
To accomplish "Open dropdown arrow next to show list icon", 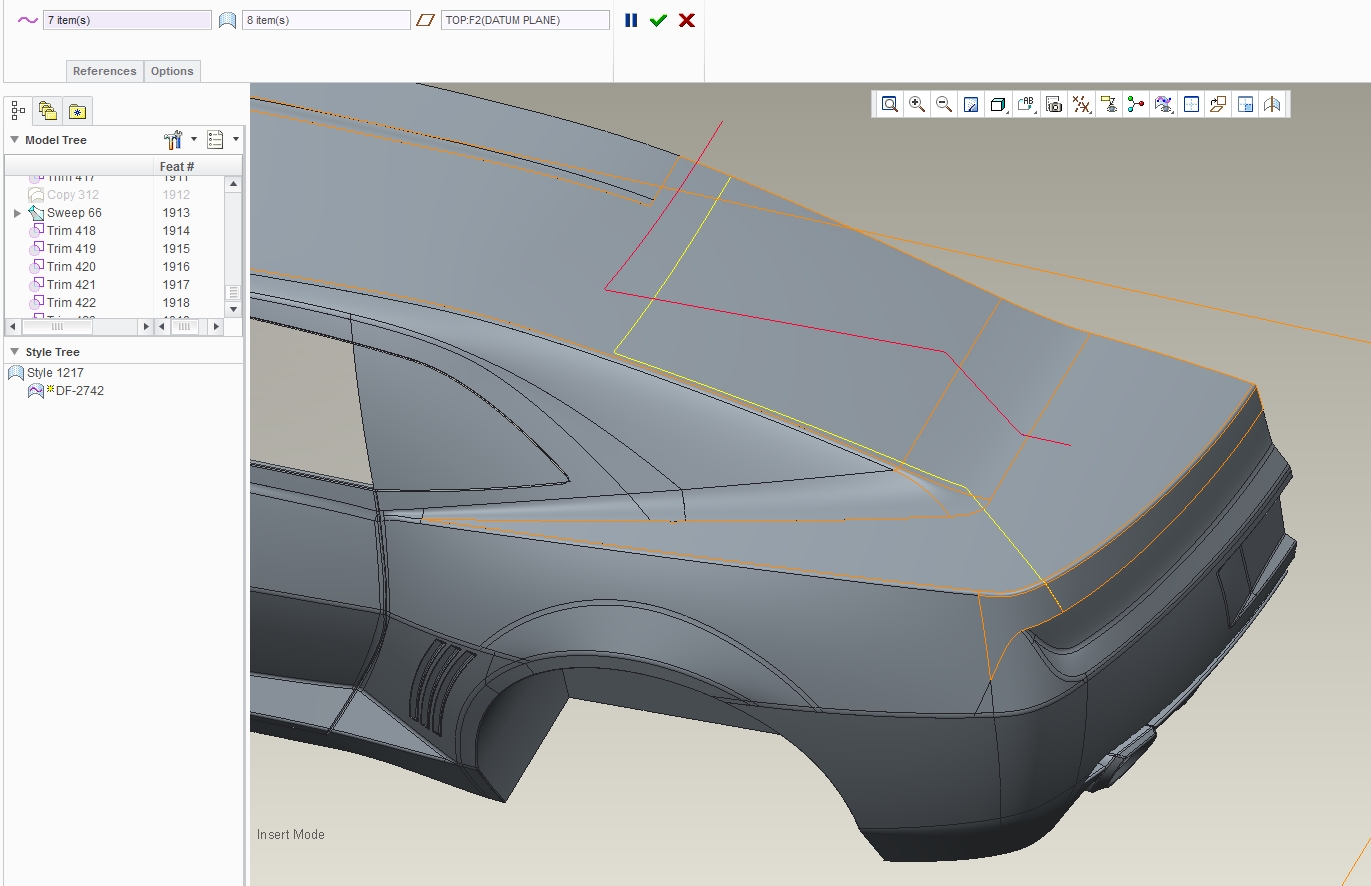I will click(236, 139).
